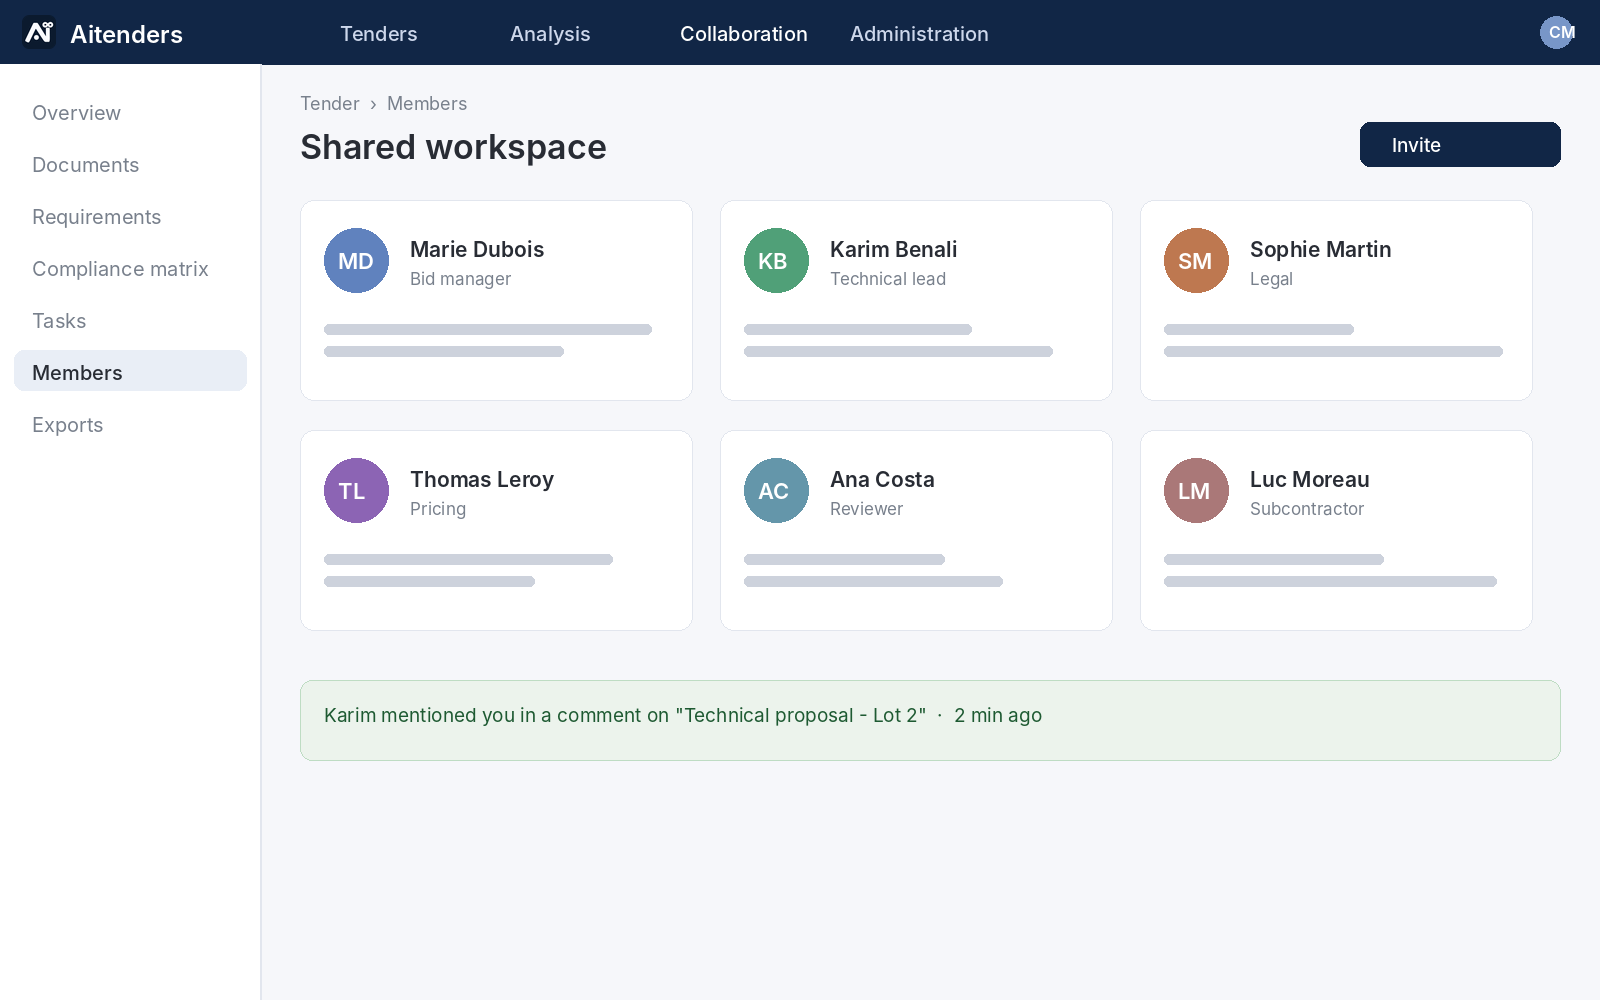Click the Aitenders logo icon
The width and height of the screenshot is (1600, 1000).
(39, 33)
